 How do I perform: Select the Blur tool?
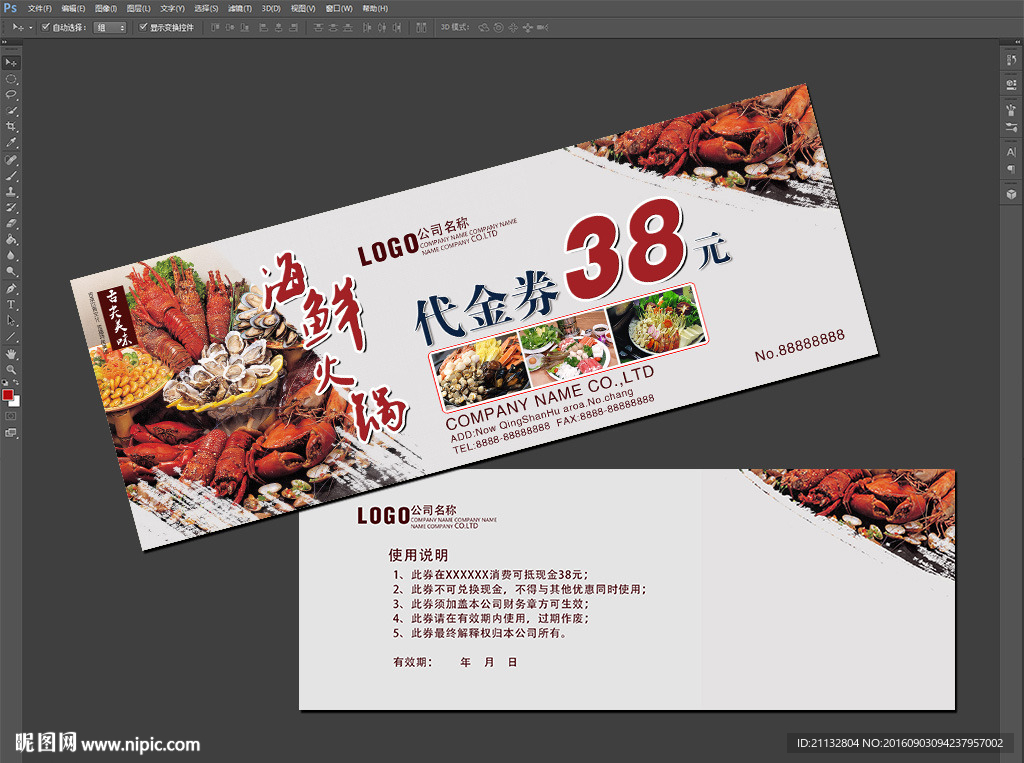[11, 256]
